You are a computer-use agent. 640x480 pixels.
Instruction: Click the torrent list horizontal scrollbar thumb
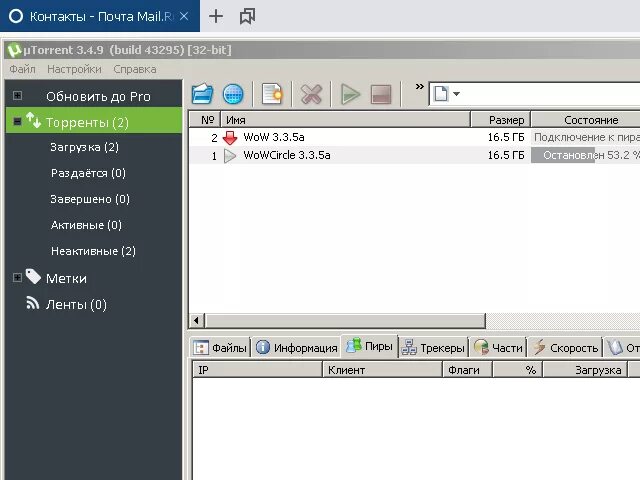345,321
